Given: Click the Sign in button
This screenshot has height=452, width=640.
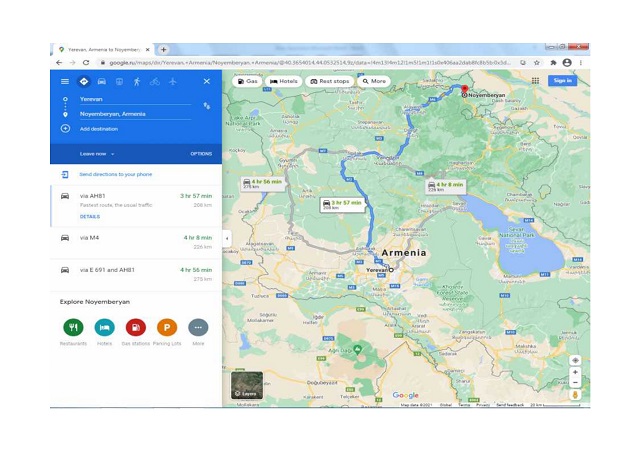Looking at the screenshot, I should pos(562,80).
